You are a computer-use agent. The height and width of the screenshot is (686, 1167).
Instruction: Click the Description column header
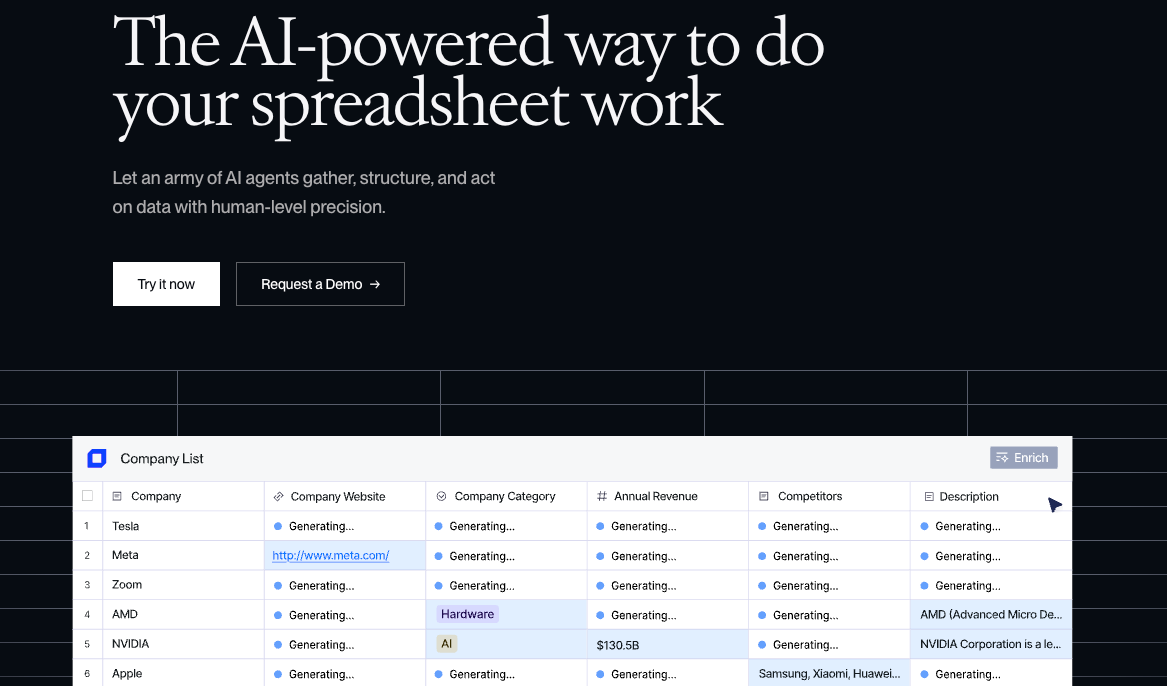point(991,496)
